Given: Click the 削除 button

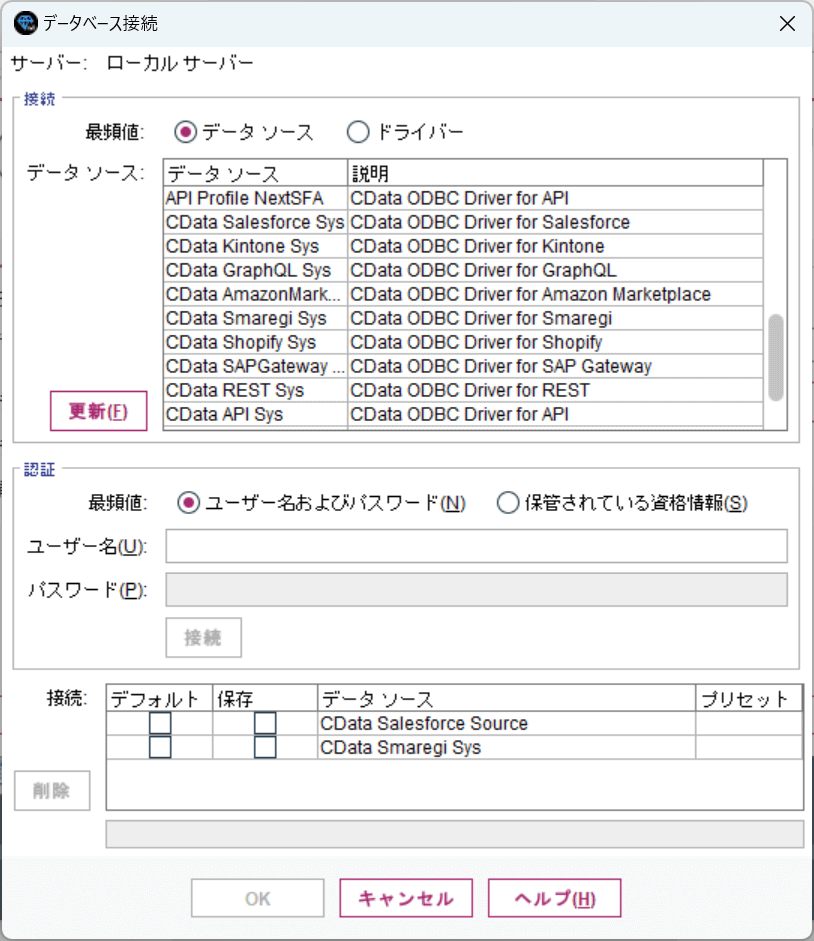Looking at the screenshot, I should pos(52,790).
